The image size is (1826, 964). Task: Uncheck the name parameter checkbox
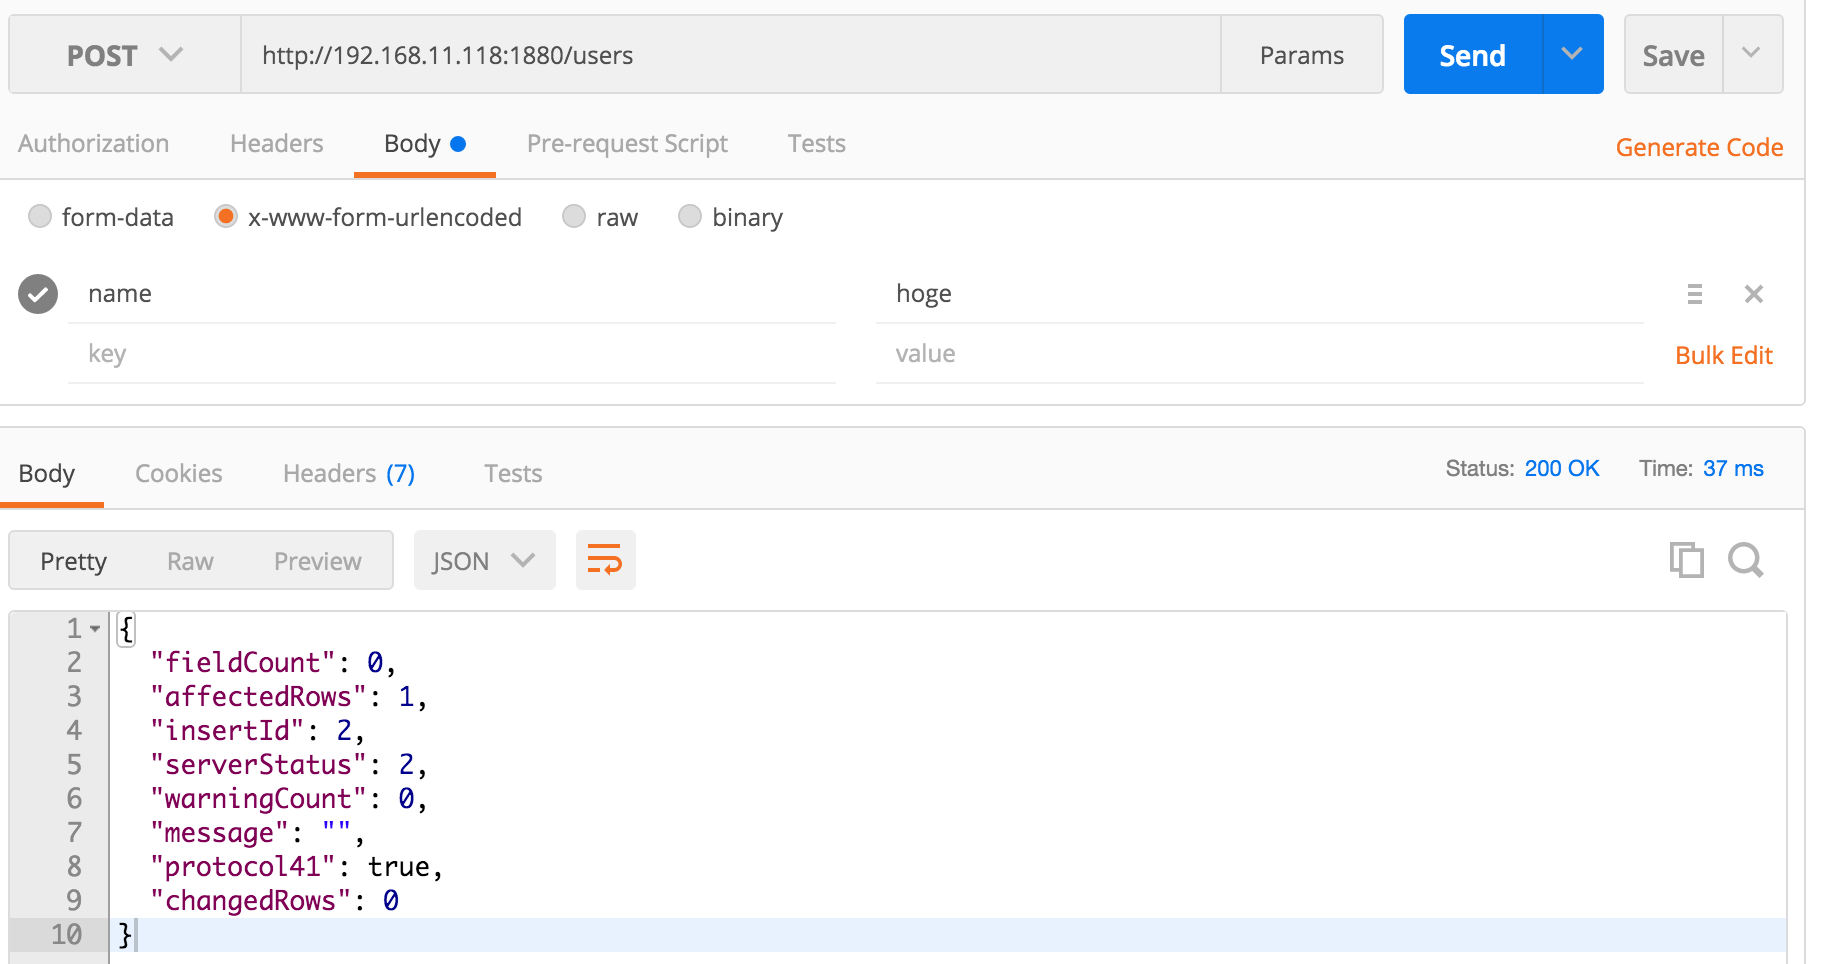click(x=37, y=293)
